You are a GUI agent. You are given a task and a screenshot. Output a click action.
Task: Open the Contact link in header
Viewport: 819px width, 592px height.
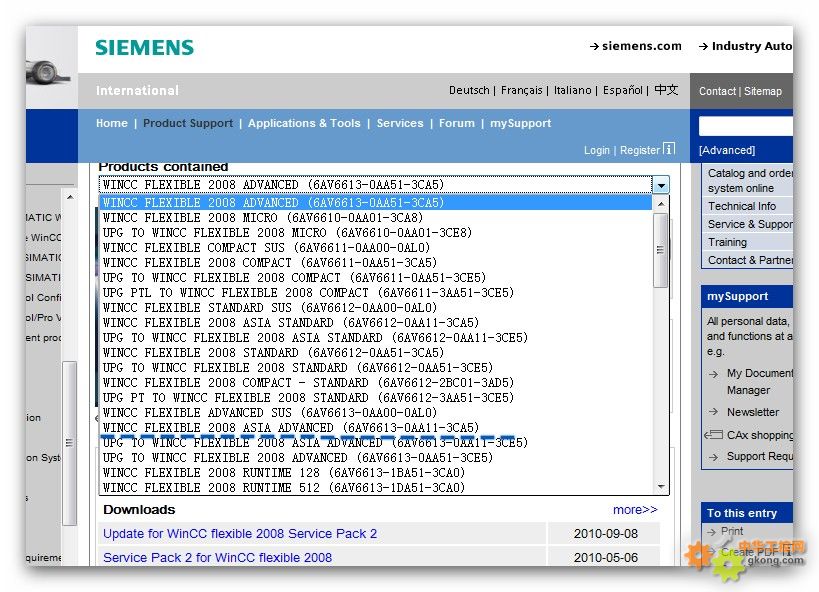click(717, 91)
